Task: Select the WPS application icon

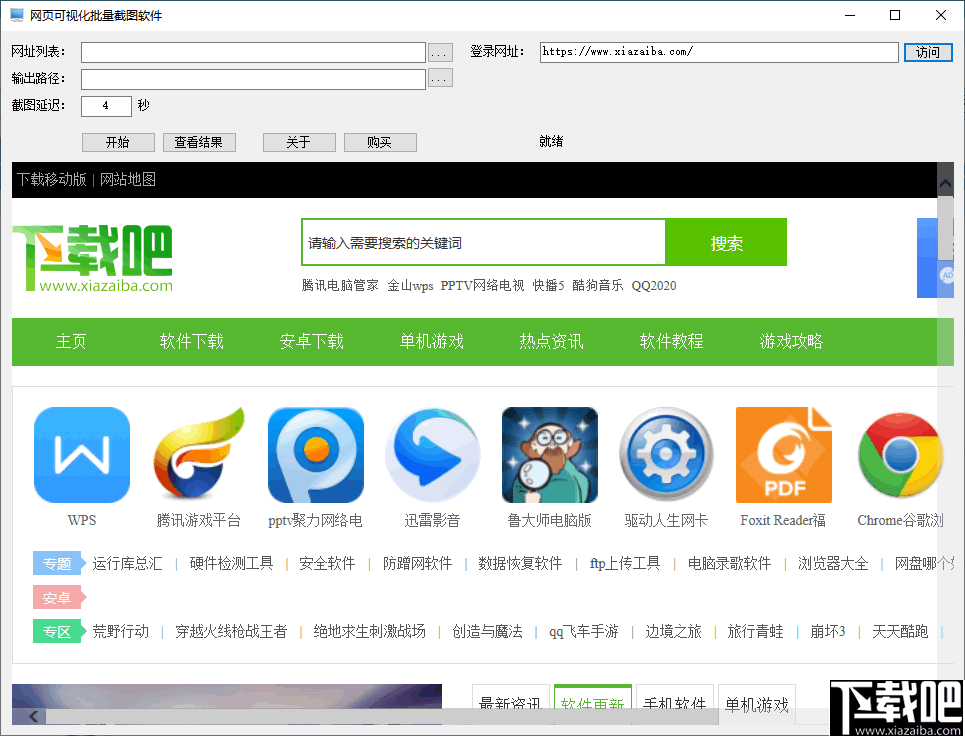Action: click(81, 455)
